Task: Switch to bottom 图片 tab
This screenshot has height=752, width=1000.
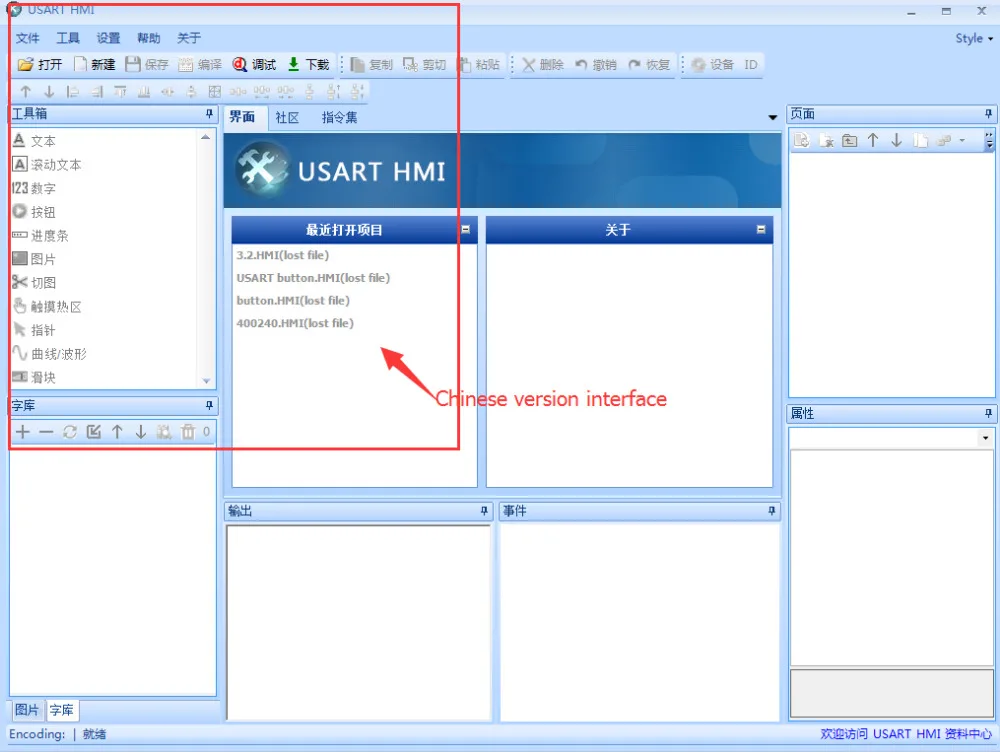Action: (x=27, y=710)
